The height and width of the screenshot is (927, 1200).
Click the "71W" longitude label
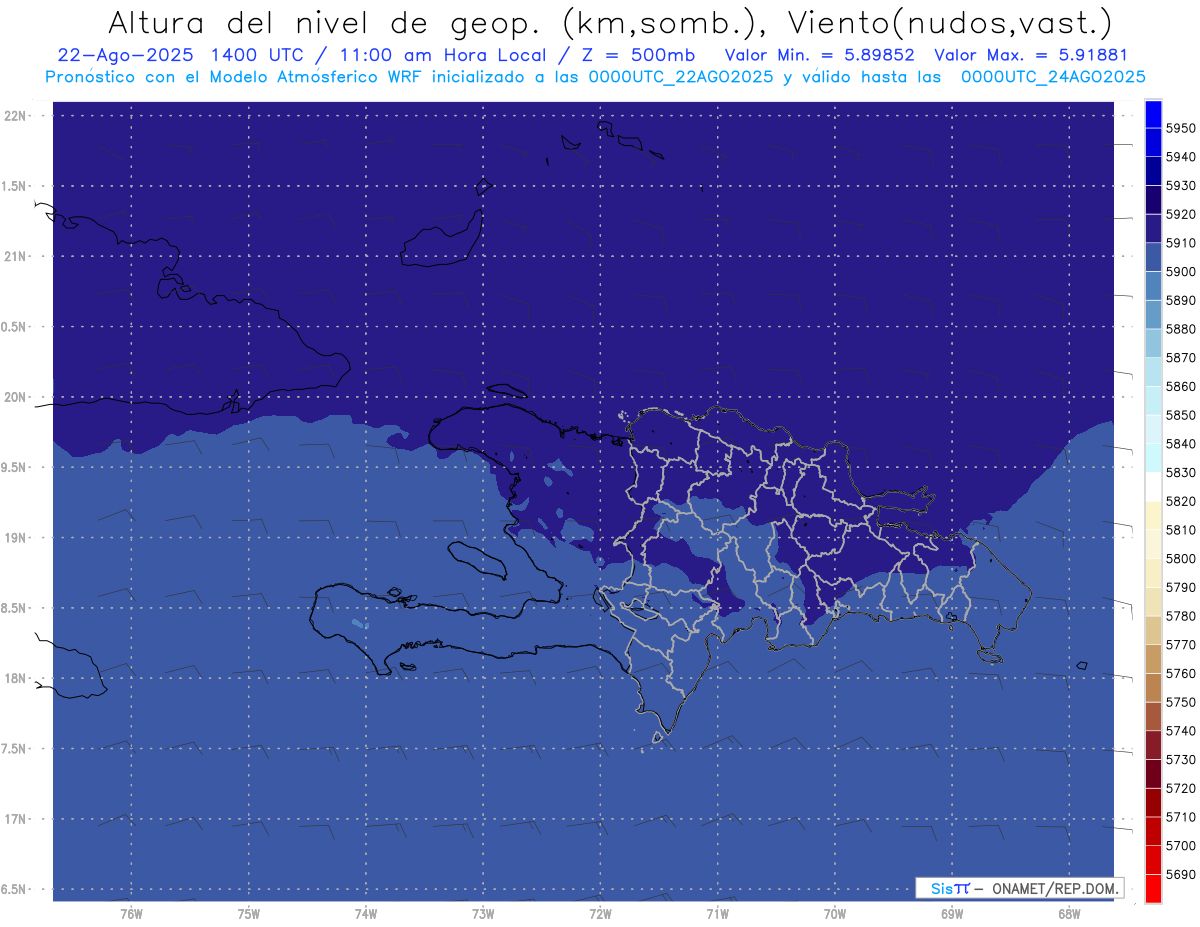[717, 914]
